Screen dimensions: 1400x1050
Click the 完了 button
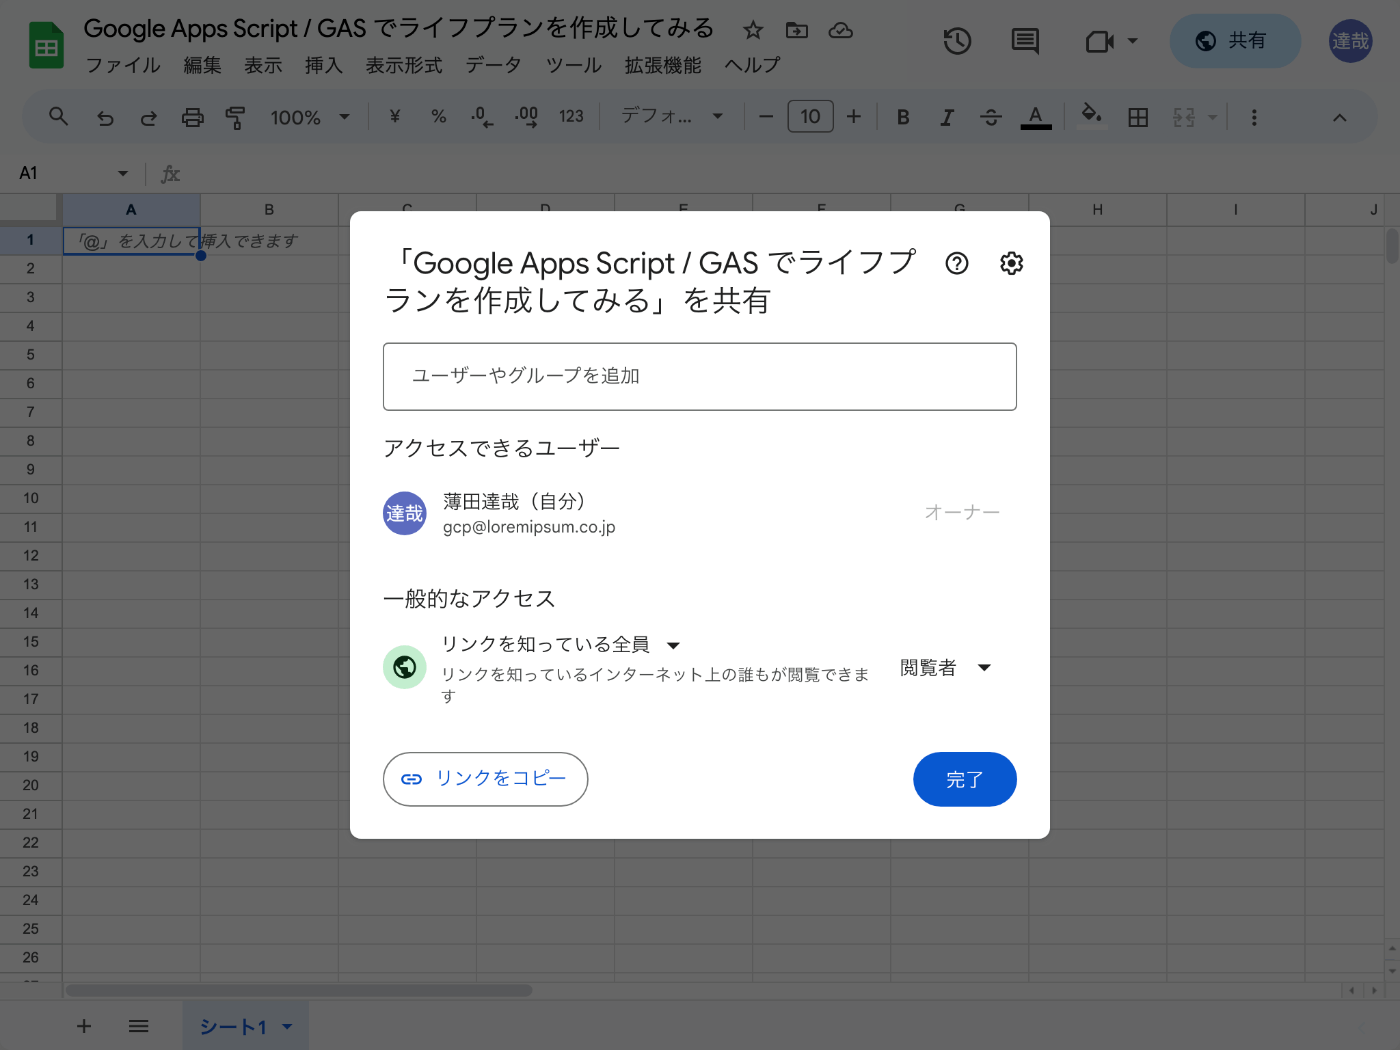coord(965,779)
